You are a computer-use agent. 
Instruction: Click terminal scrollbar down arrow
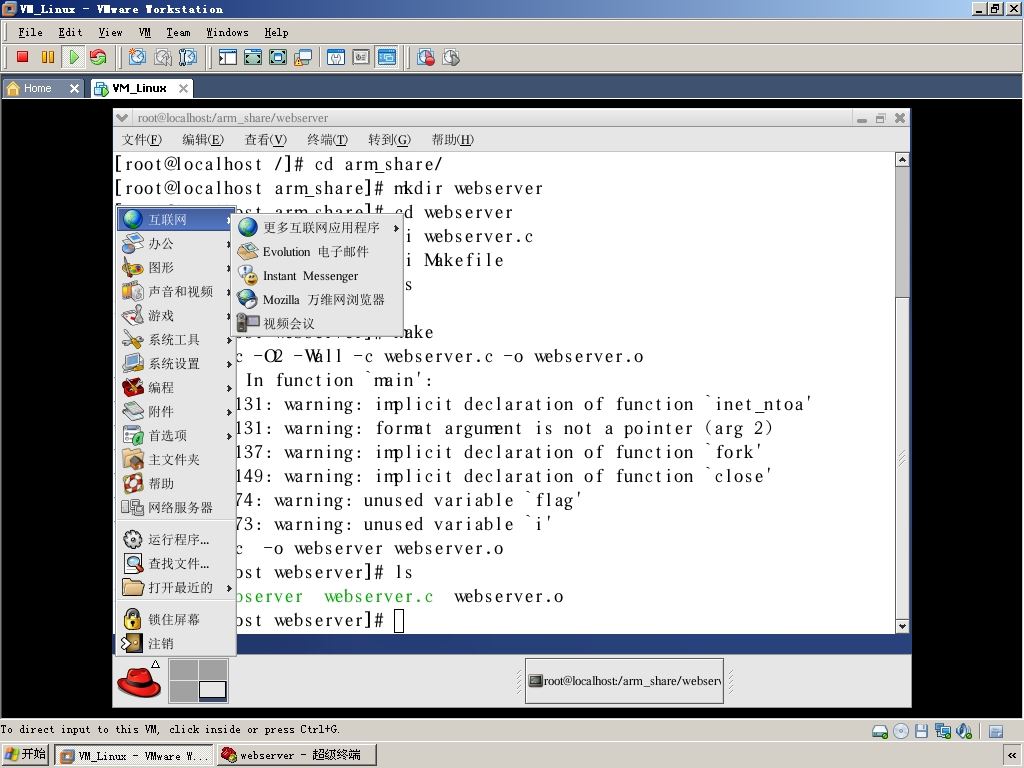(x=902, y=626)
